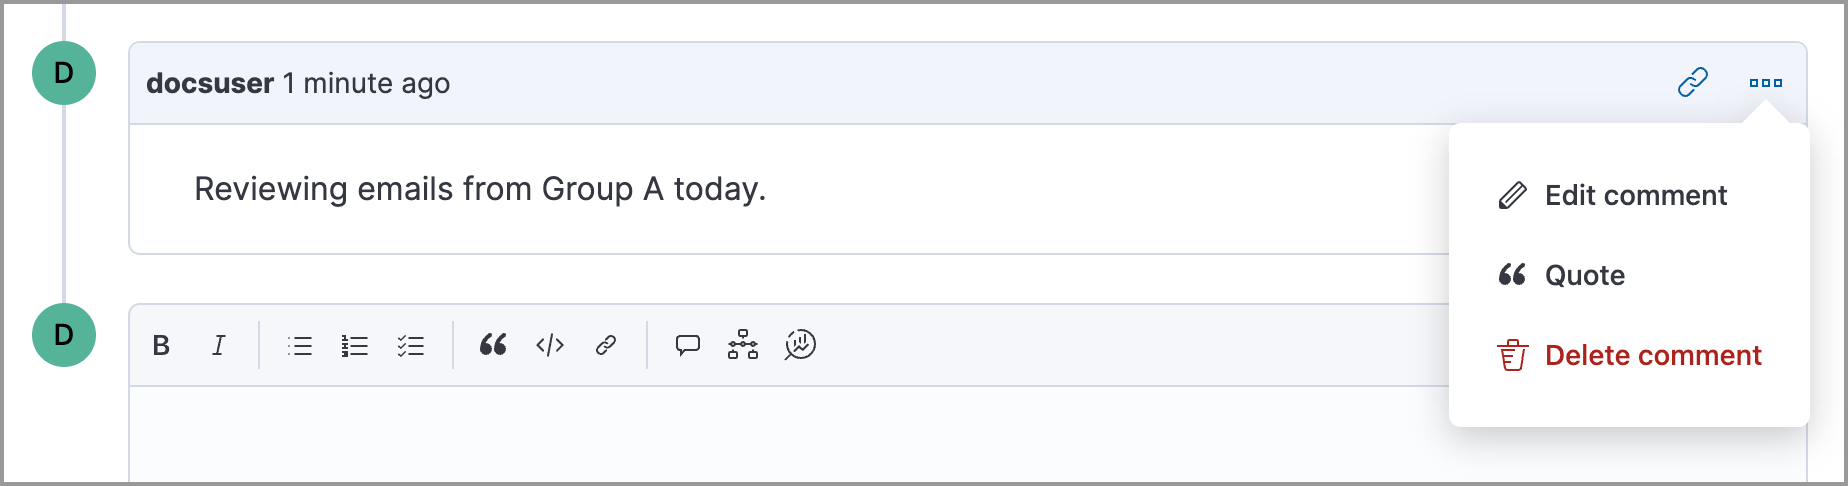Choose Edit comment from the menu
The image size is (1848, 486).
(x=1635, y=195)
